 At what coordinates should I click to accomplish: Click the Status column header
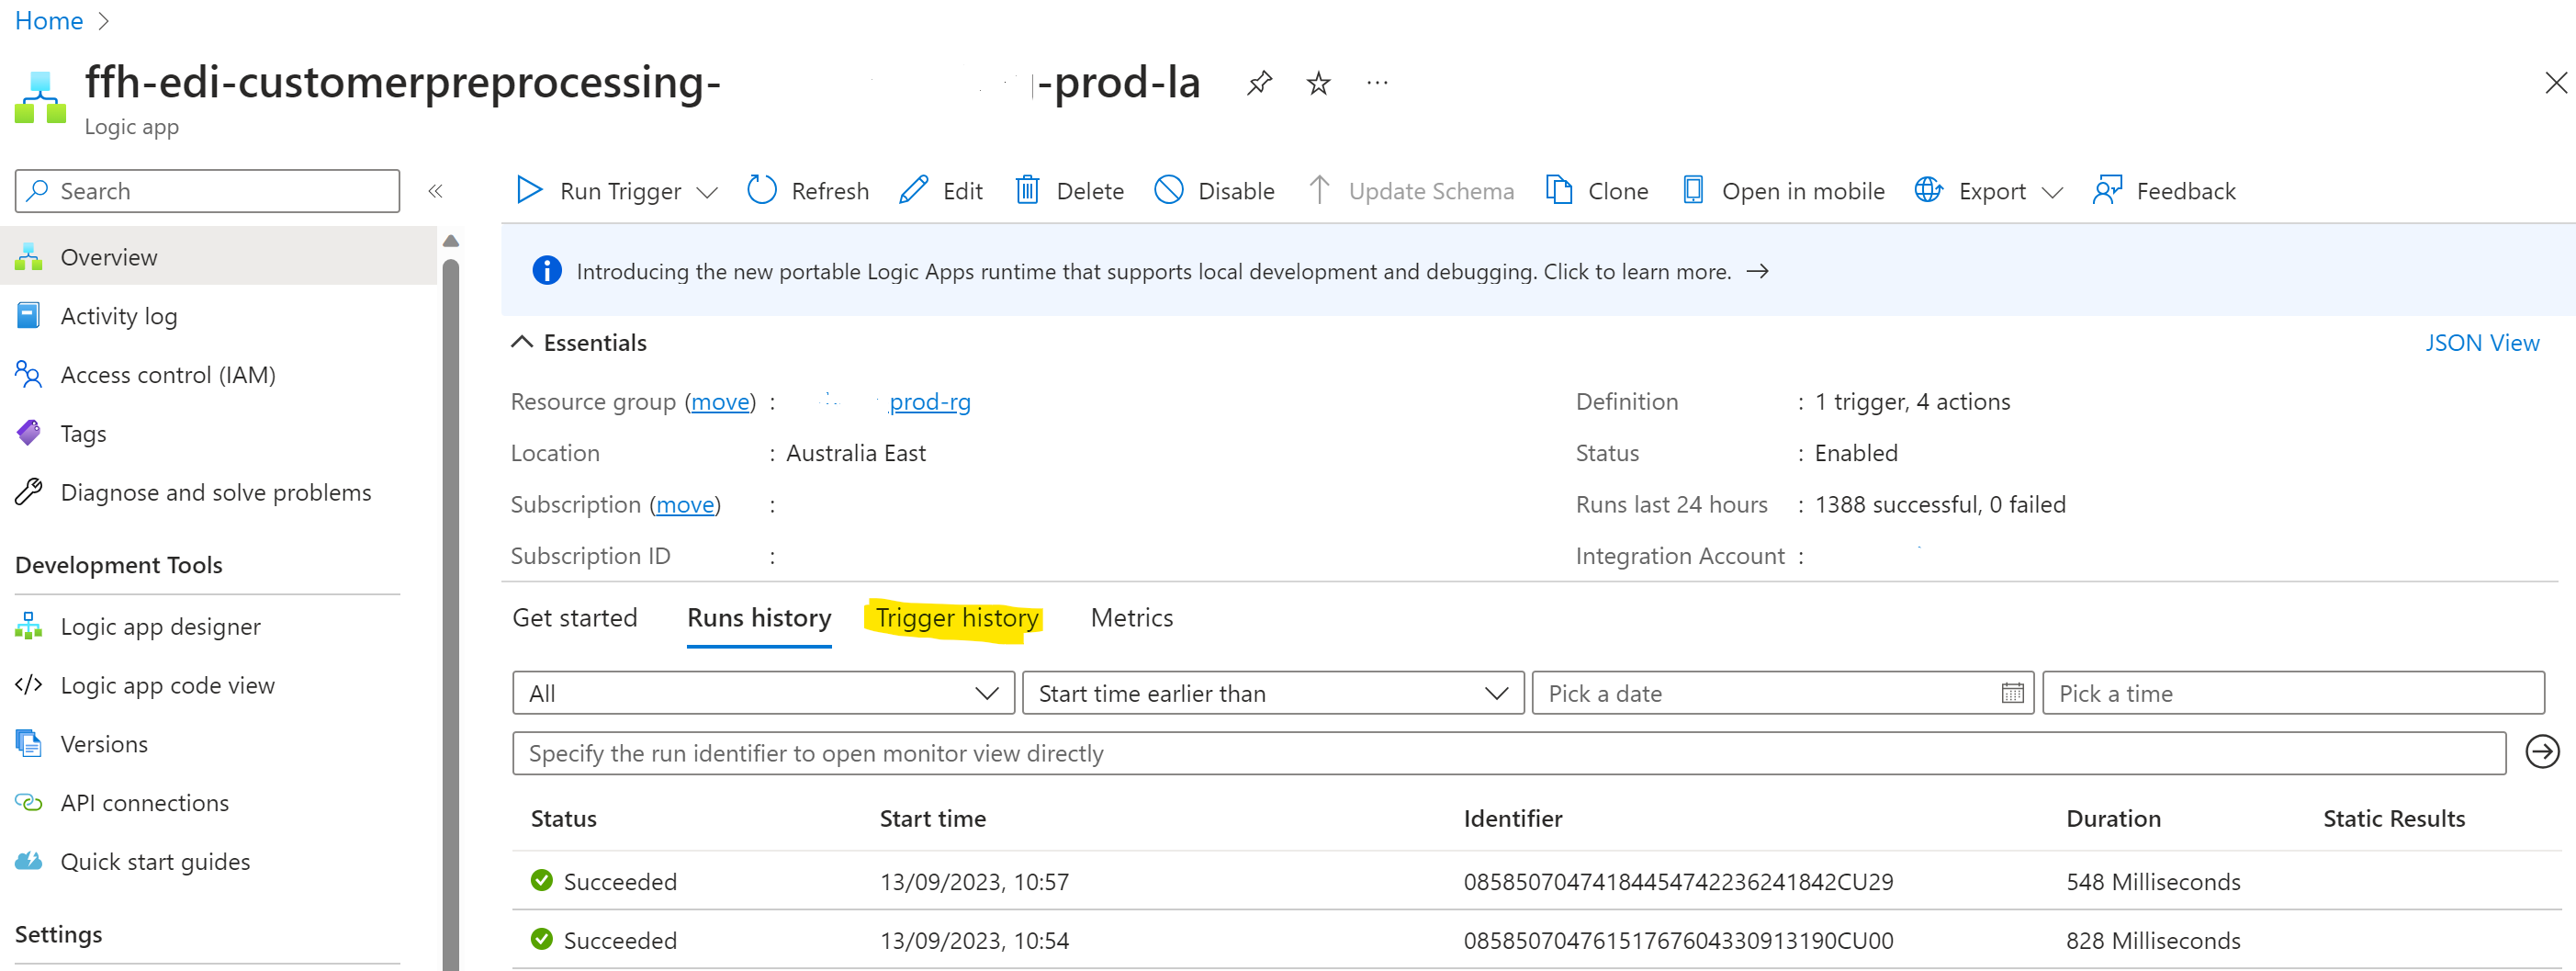tap(563, 819)
